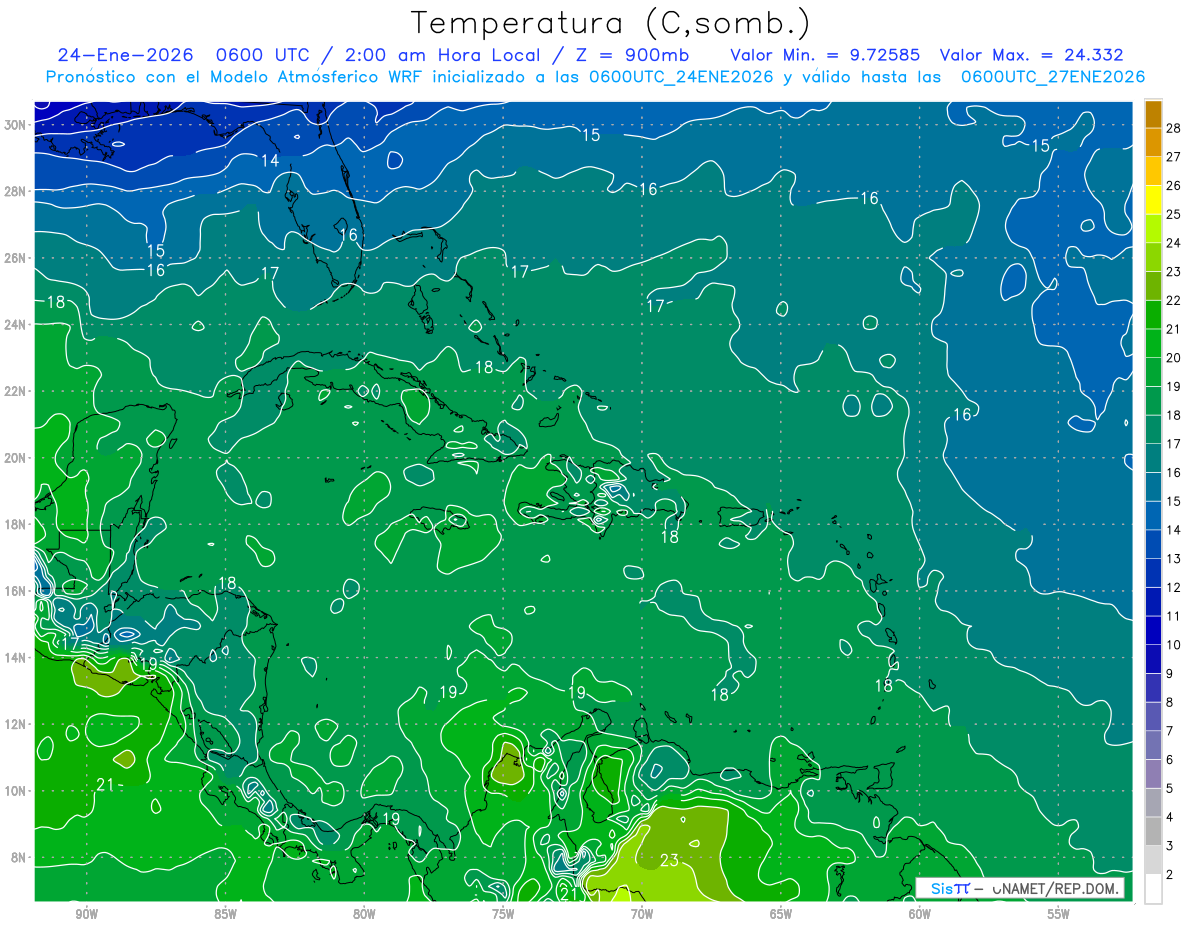Click the legend scale number 22
The image size is (1200, 927).
tap(1173, 300)
